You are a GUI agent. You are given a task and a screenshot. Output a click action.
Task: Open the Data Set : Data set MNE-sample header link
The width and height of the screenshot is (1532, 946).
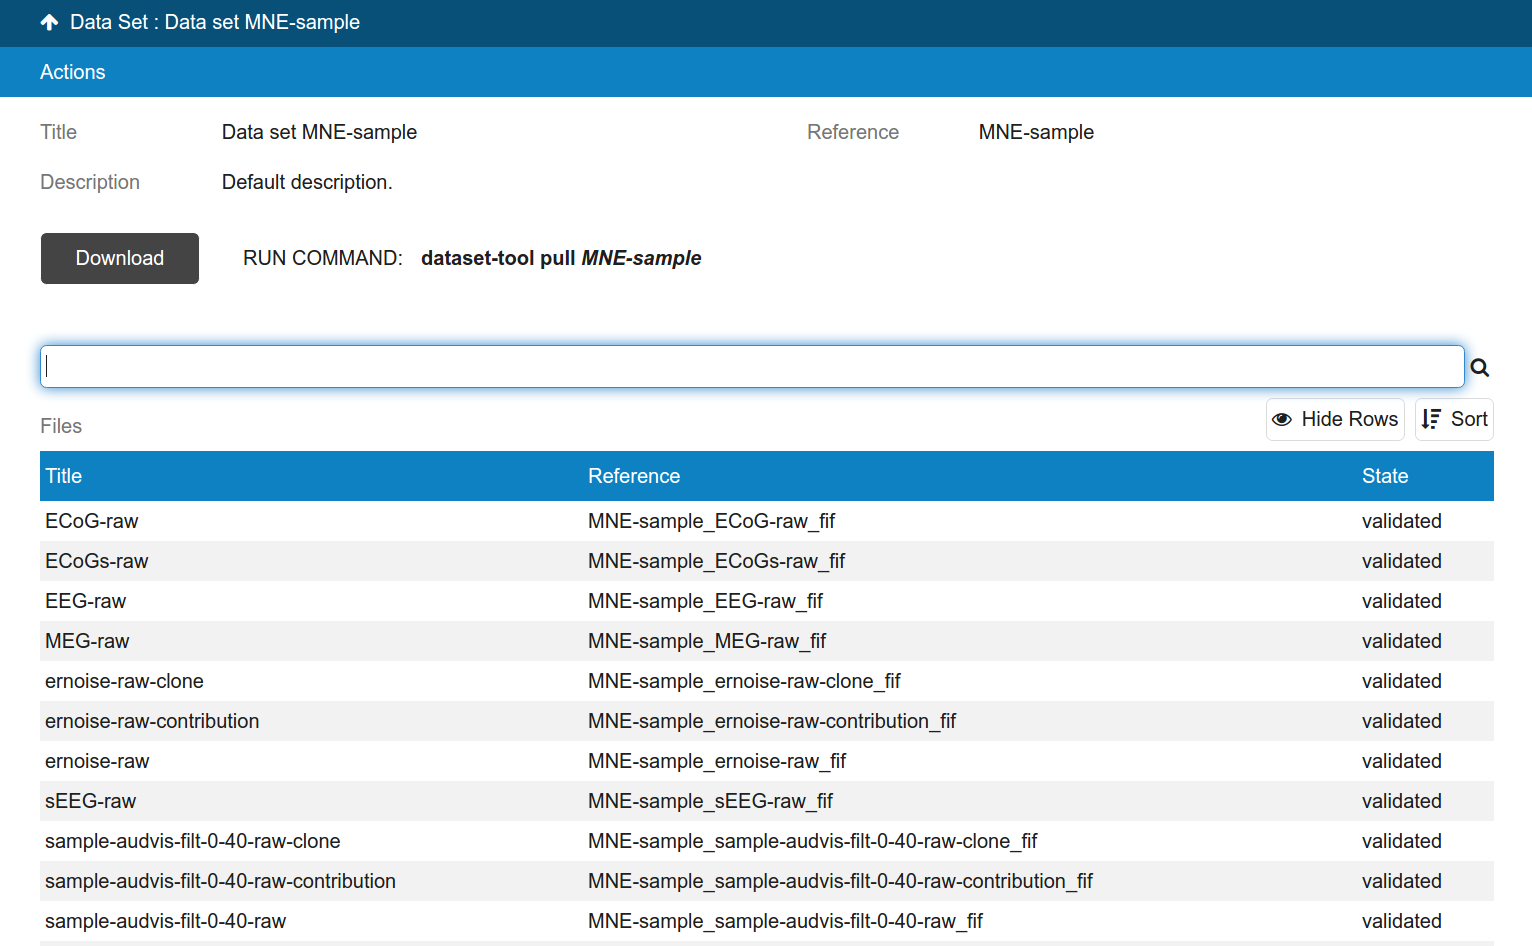(x=215, y=22)
